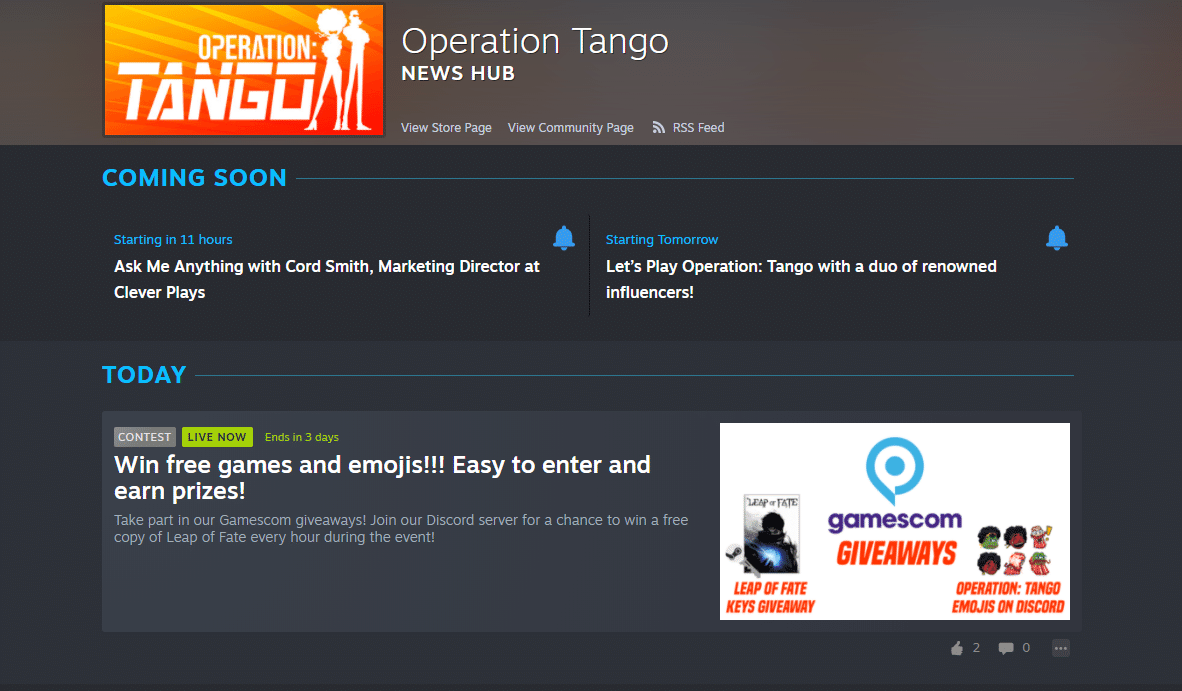Go to View Community Page

coord(571,127)
